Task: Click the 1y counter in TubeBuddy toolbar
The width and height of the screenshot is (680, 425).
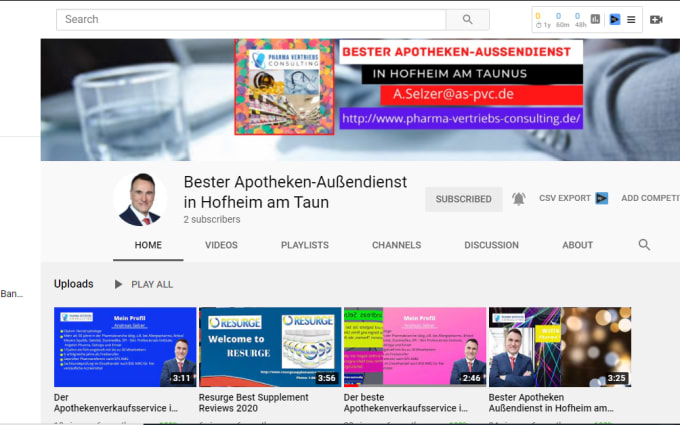Action: point(543,20)
